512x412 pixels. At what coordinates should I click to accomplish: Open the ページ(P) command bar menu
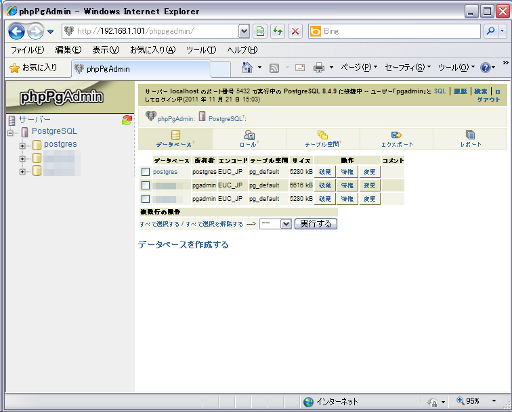(359, 68)
